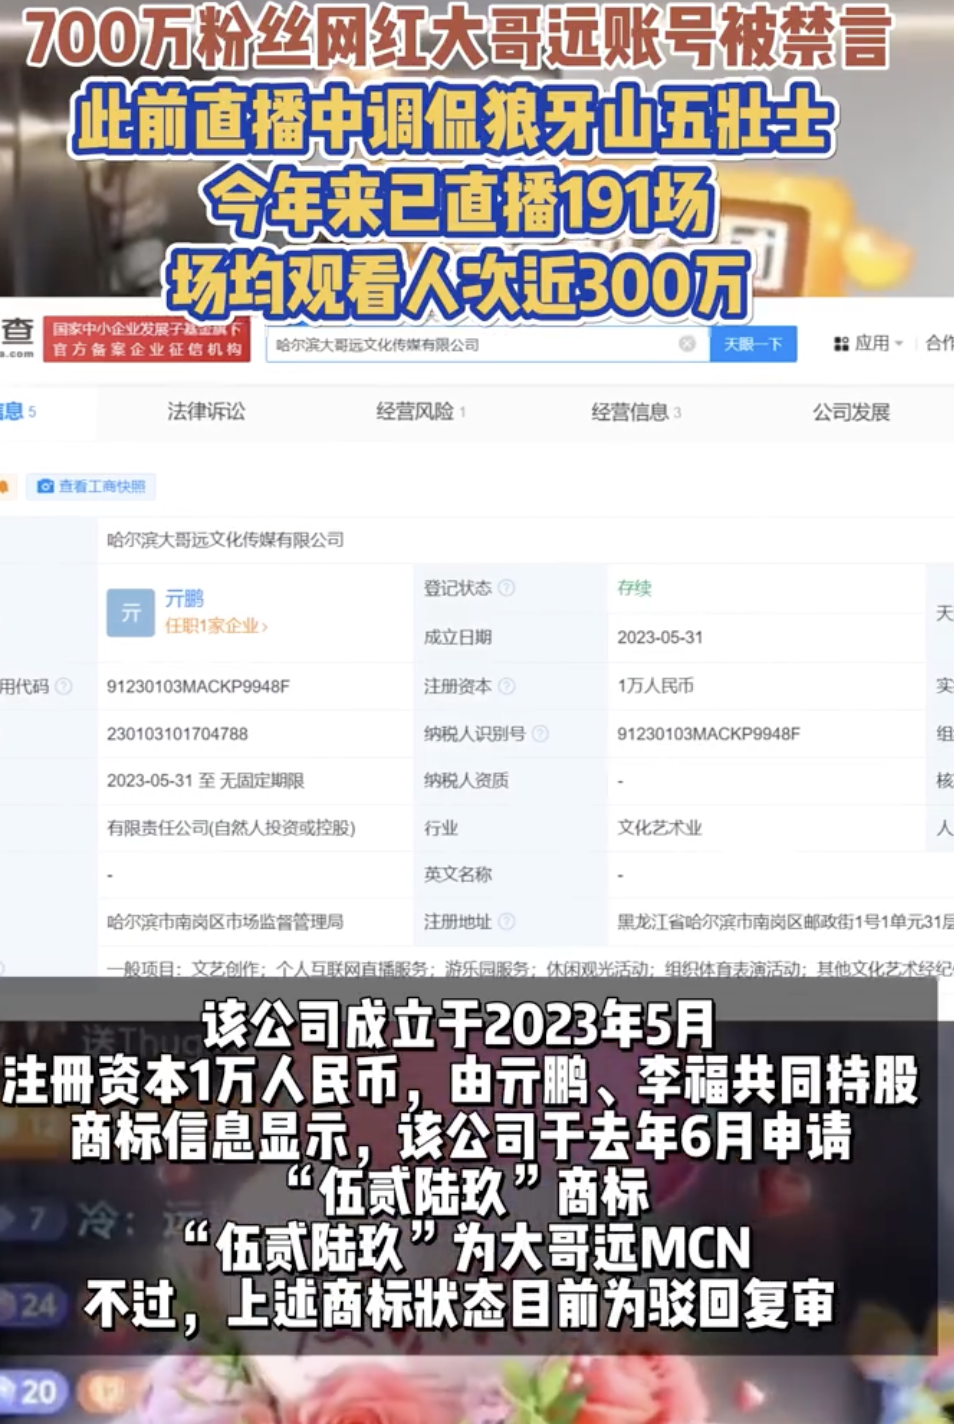Click the 国家中小企业发展子基金 badge
Image resolution: width=954 pixels, height=1424 pixels.
[x=147, y=343]
